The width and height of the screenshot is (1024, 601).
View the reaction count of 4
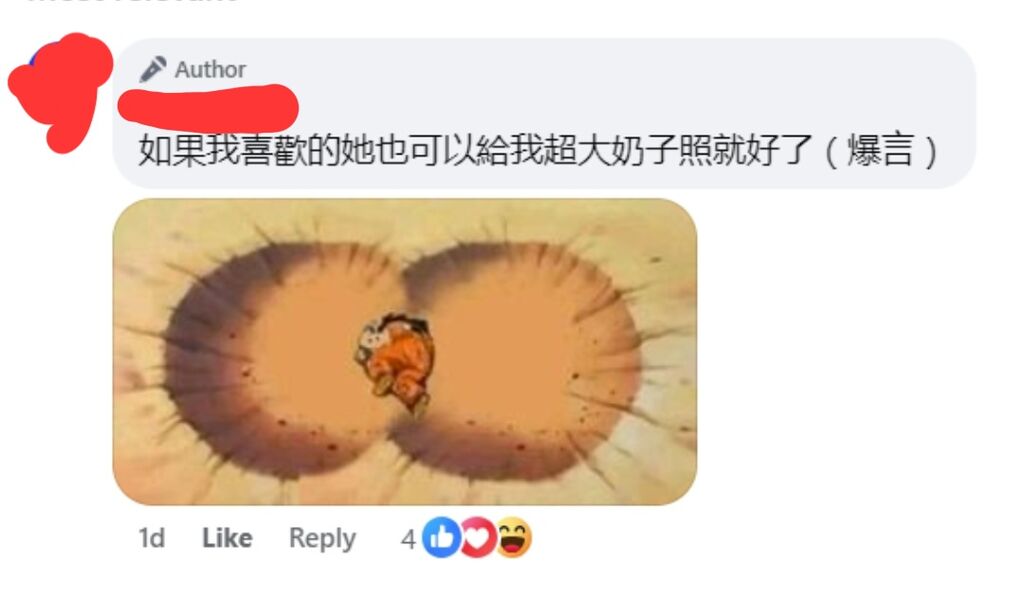[408, 540]
